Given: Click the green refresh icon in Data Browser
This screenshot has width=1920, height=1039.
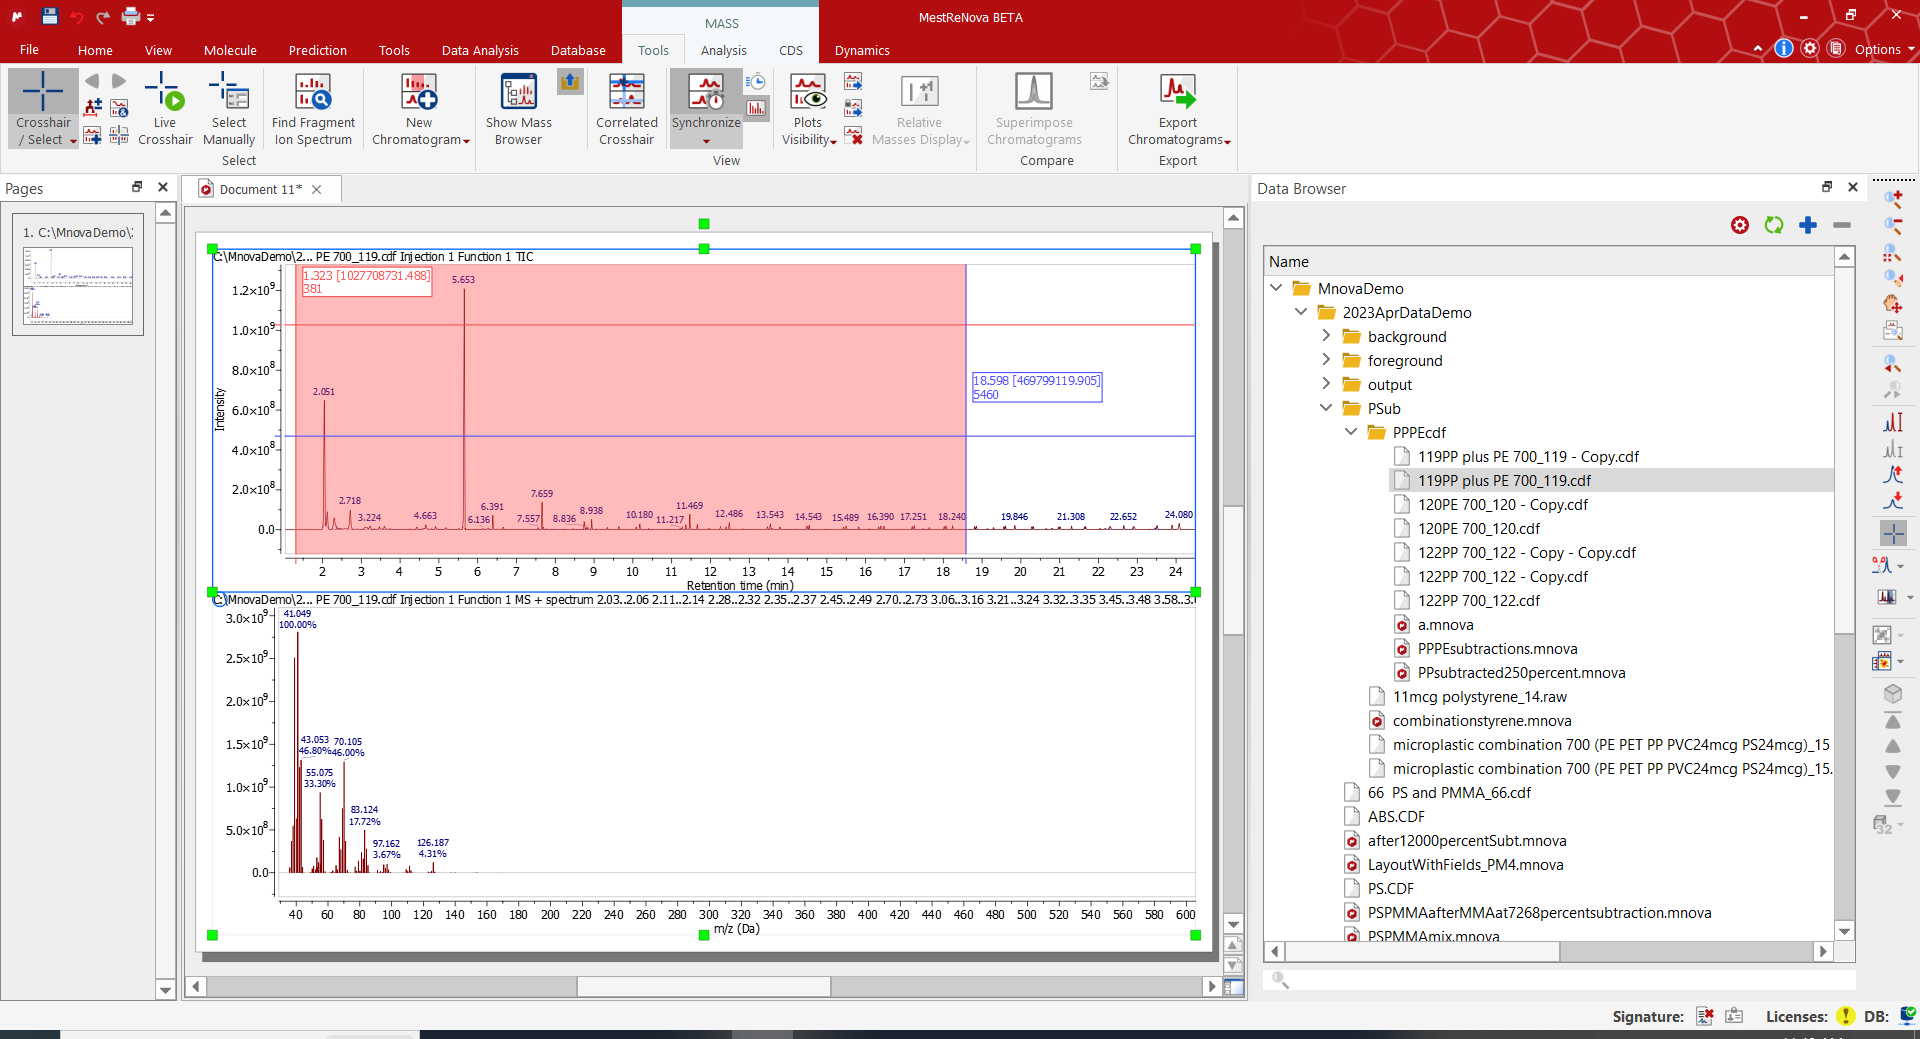Looking at the screenshot, I should (x=1774, y=225).
